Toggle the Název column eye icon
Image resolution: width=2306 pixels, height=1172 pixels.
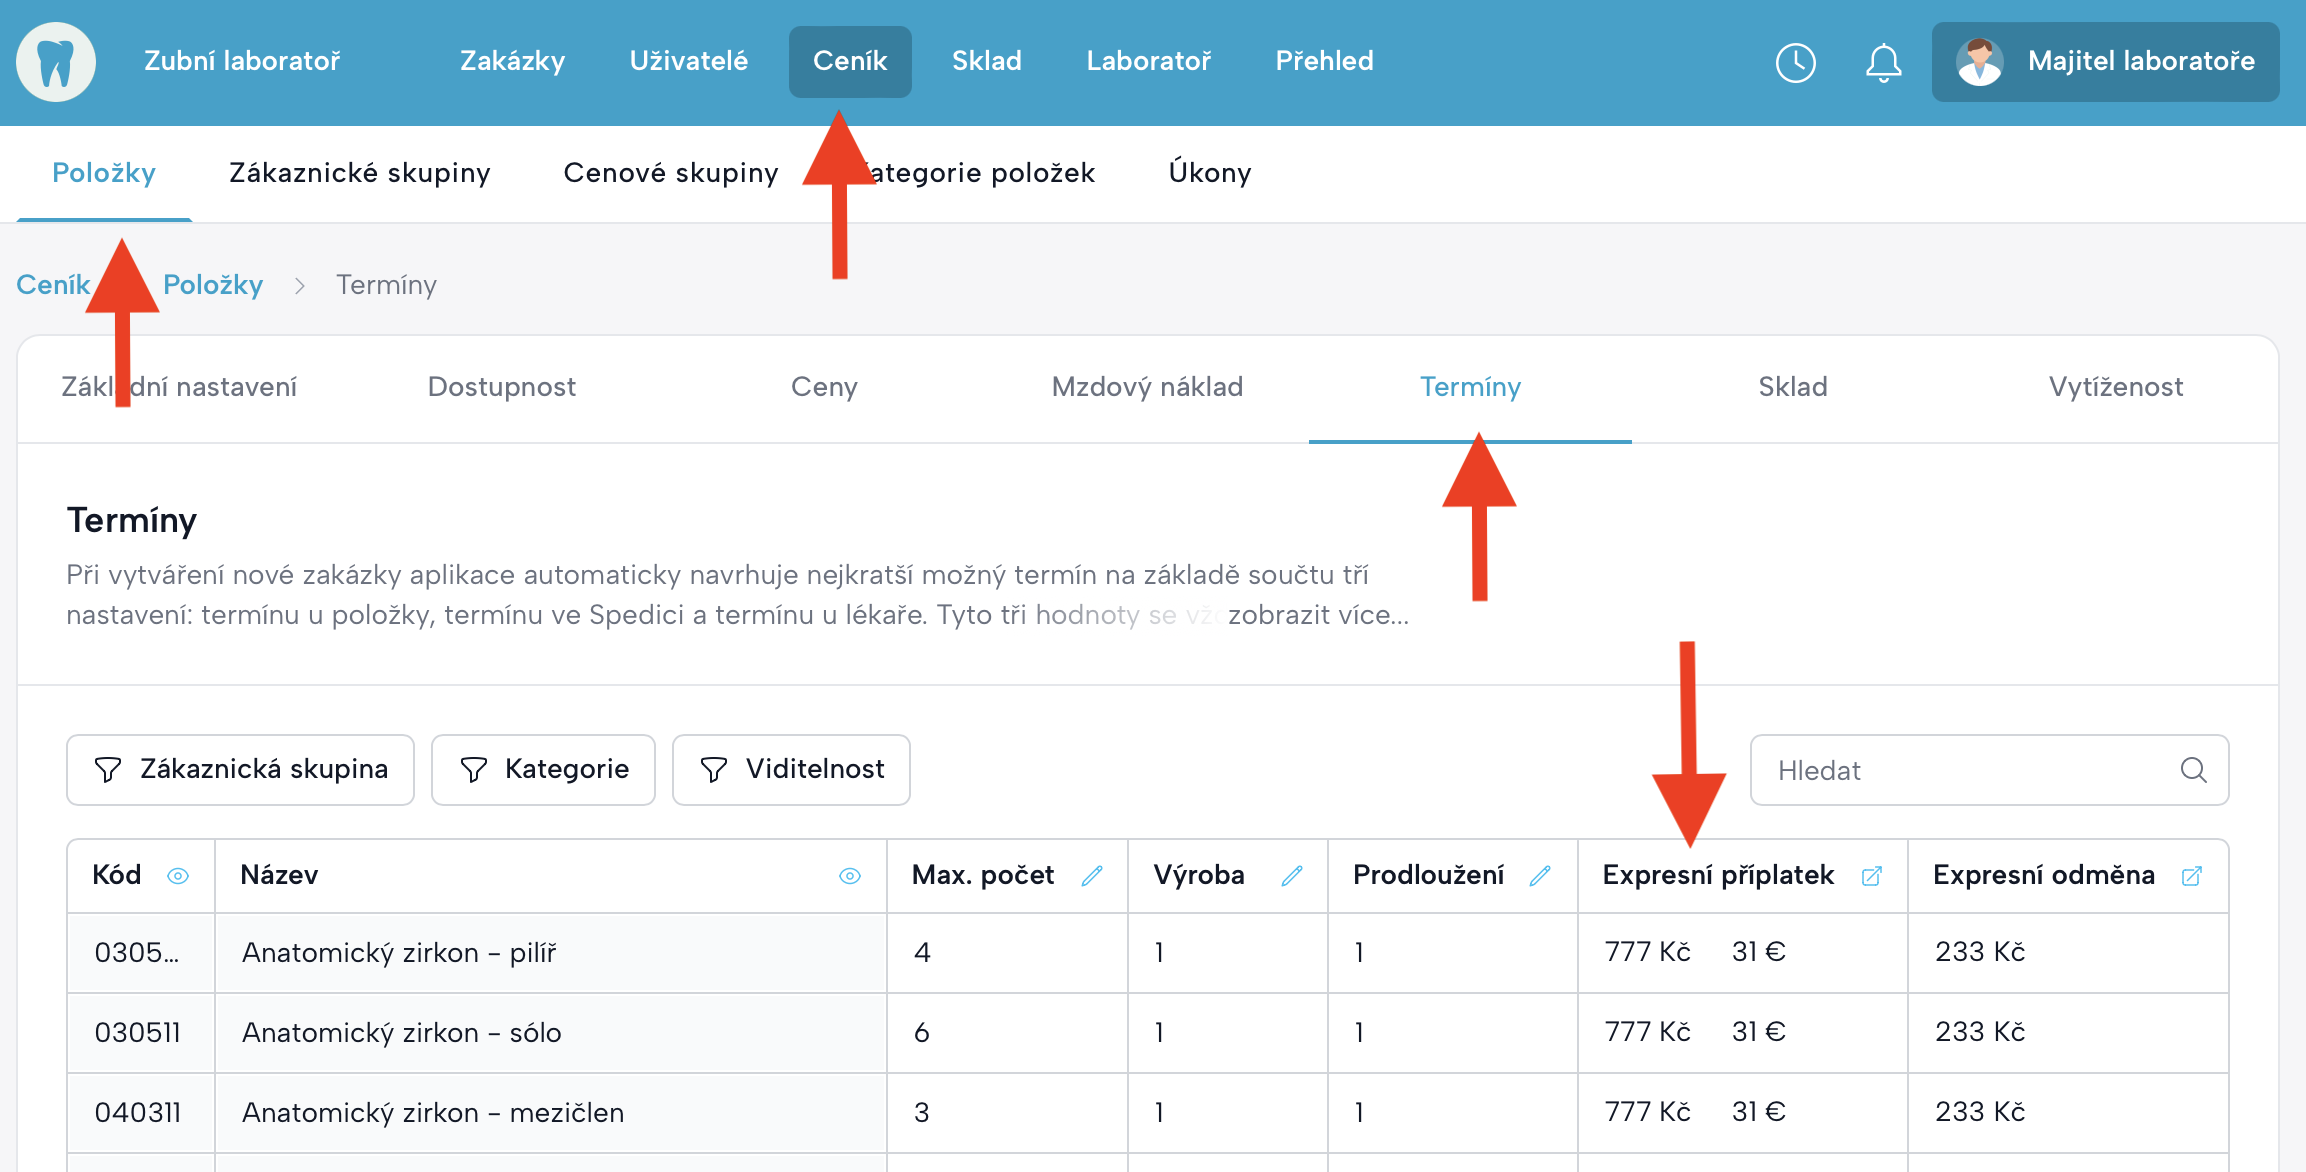[850, 876]
